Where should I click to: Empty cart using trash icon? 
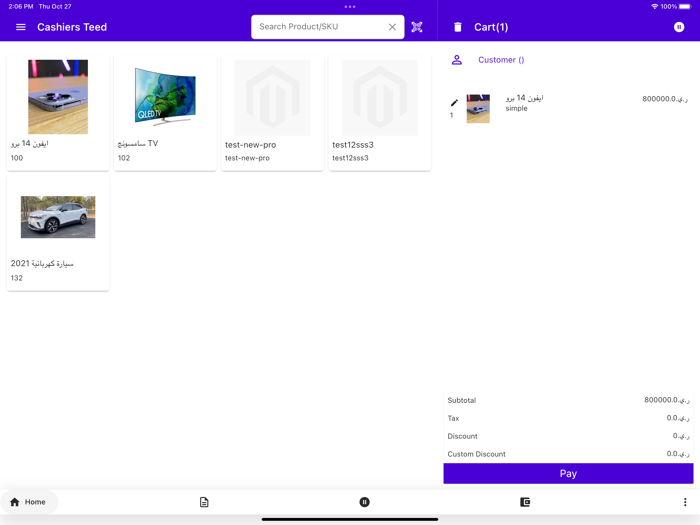click(458, 27)
